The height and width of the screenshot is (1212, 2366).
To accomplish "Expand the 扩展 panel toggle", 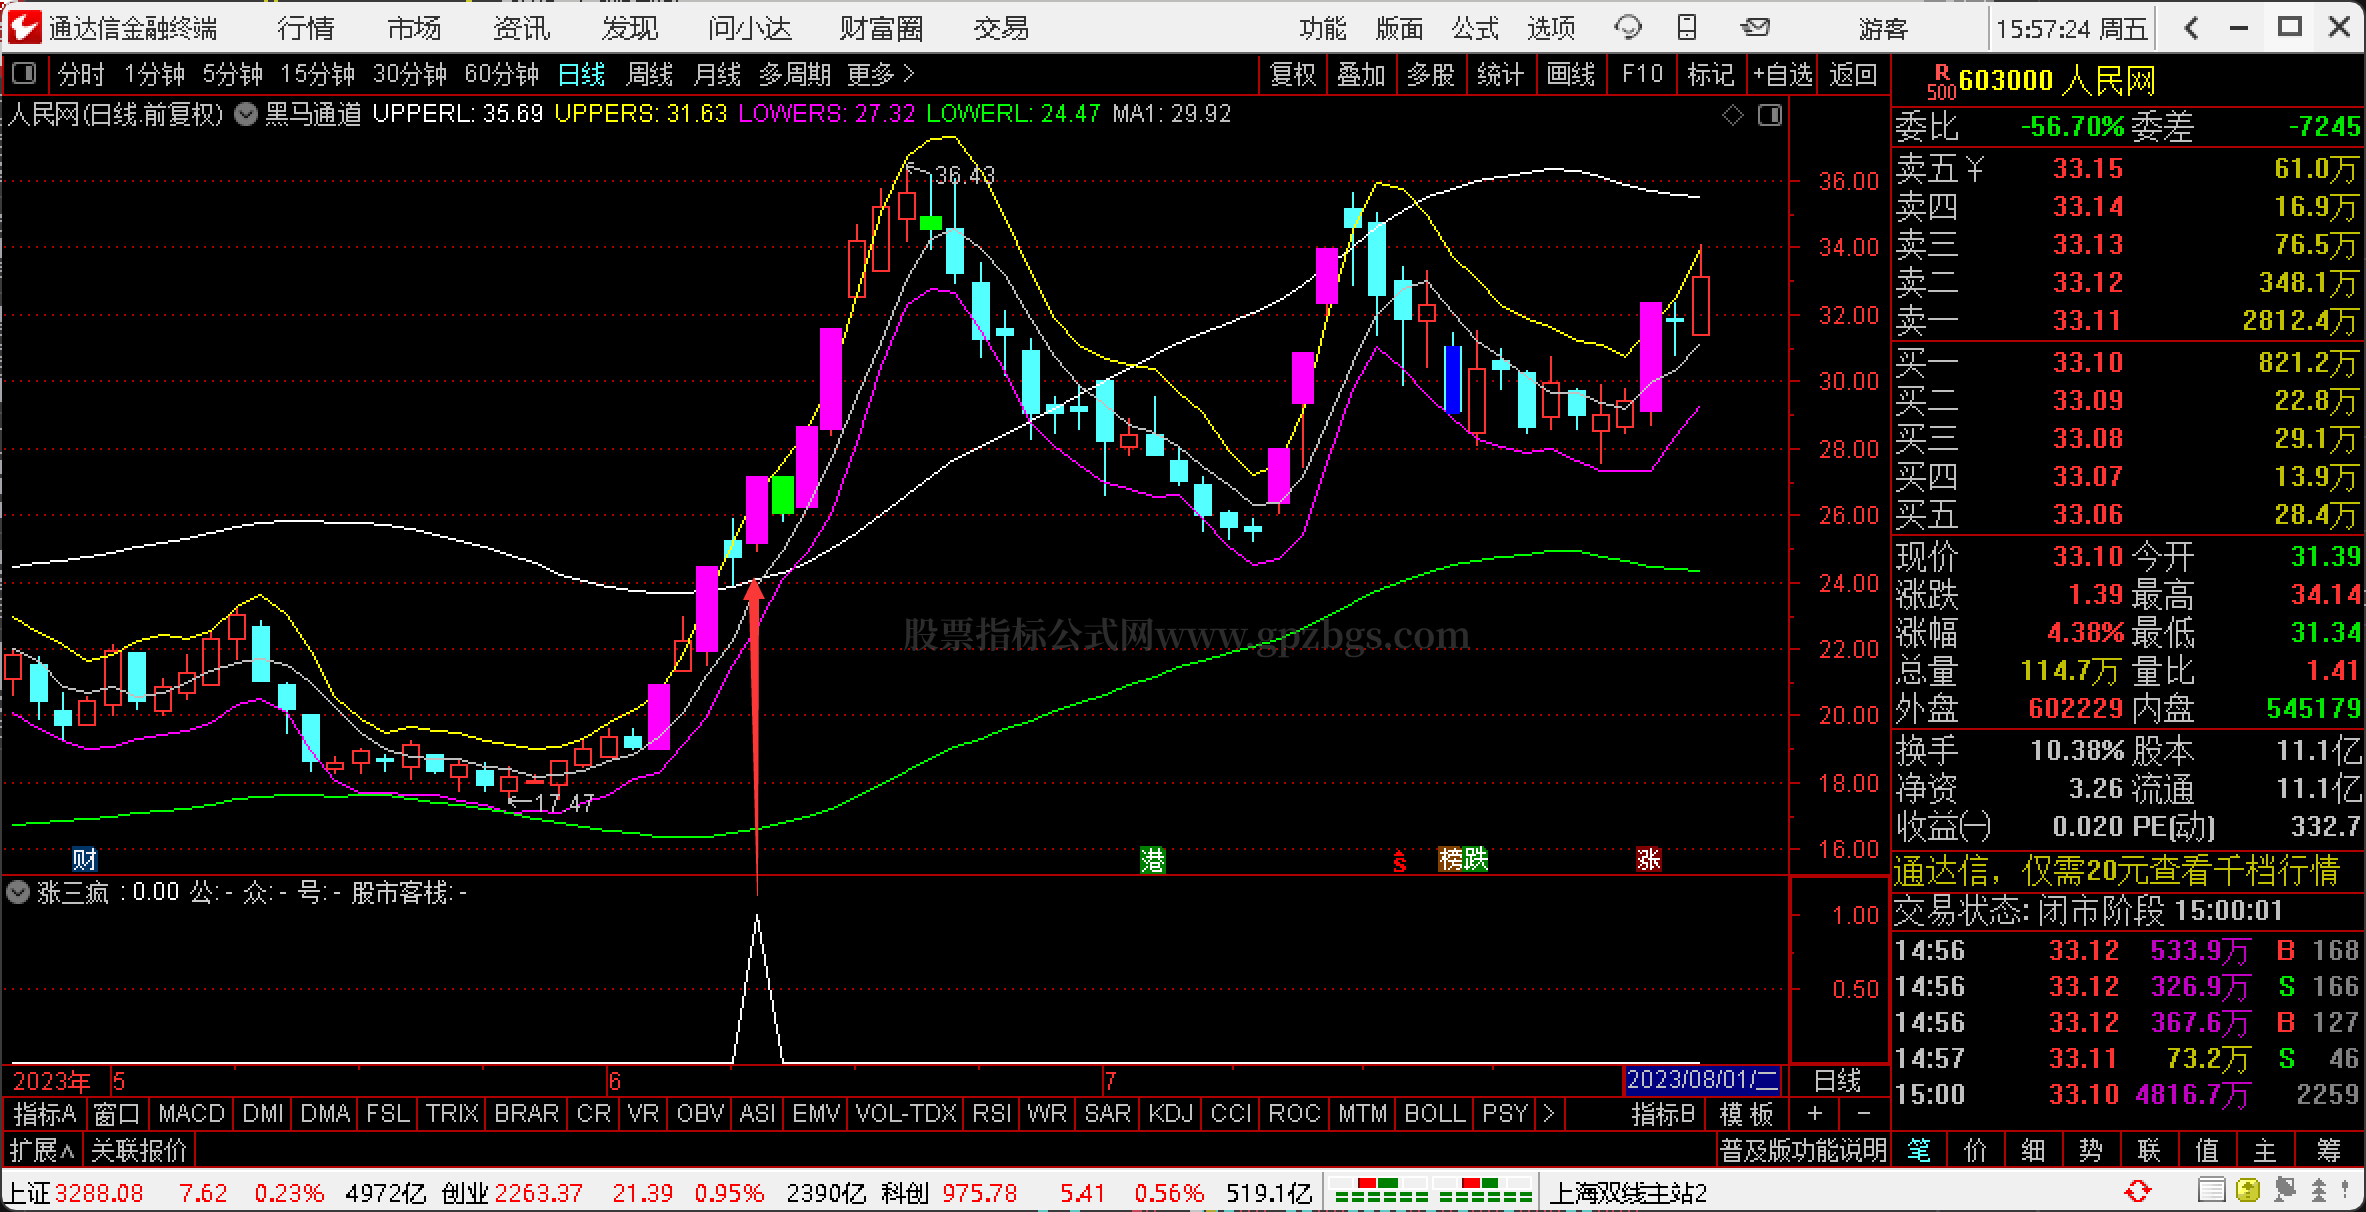I will pos(42,1150).
